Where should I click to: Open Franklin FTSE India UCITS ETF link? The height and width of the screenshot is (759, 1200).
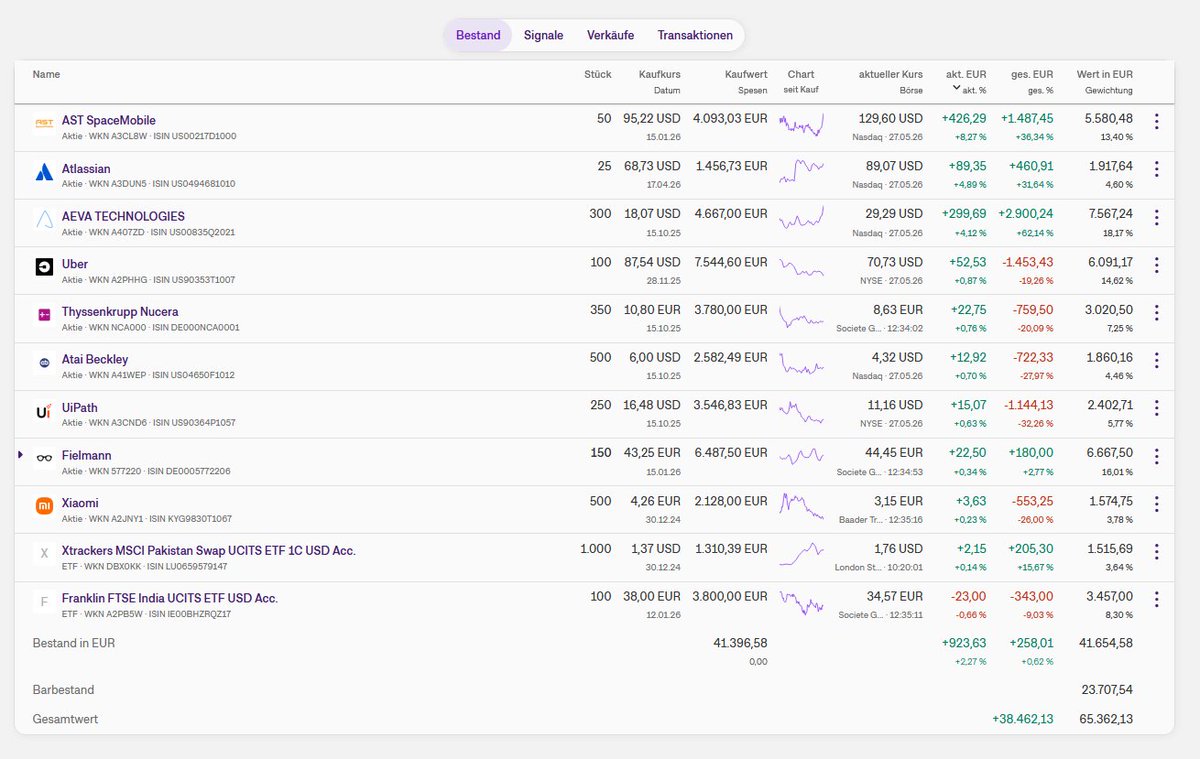point(170,598)
